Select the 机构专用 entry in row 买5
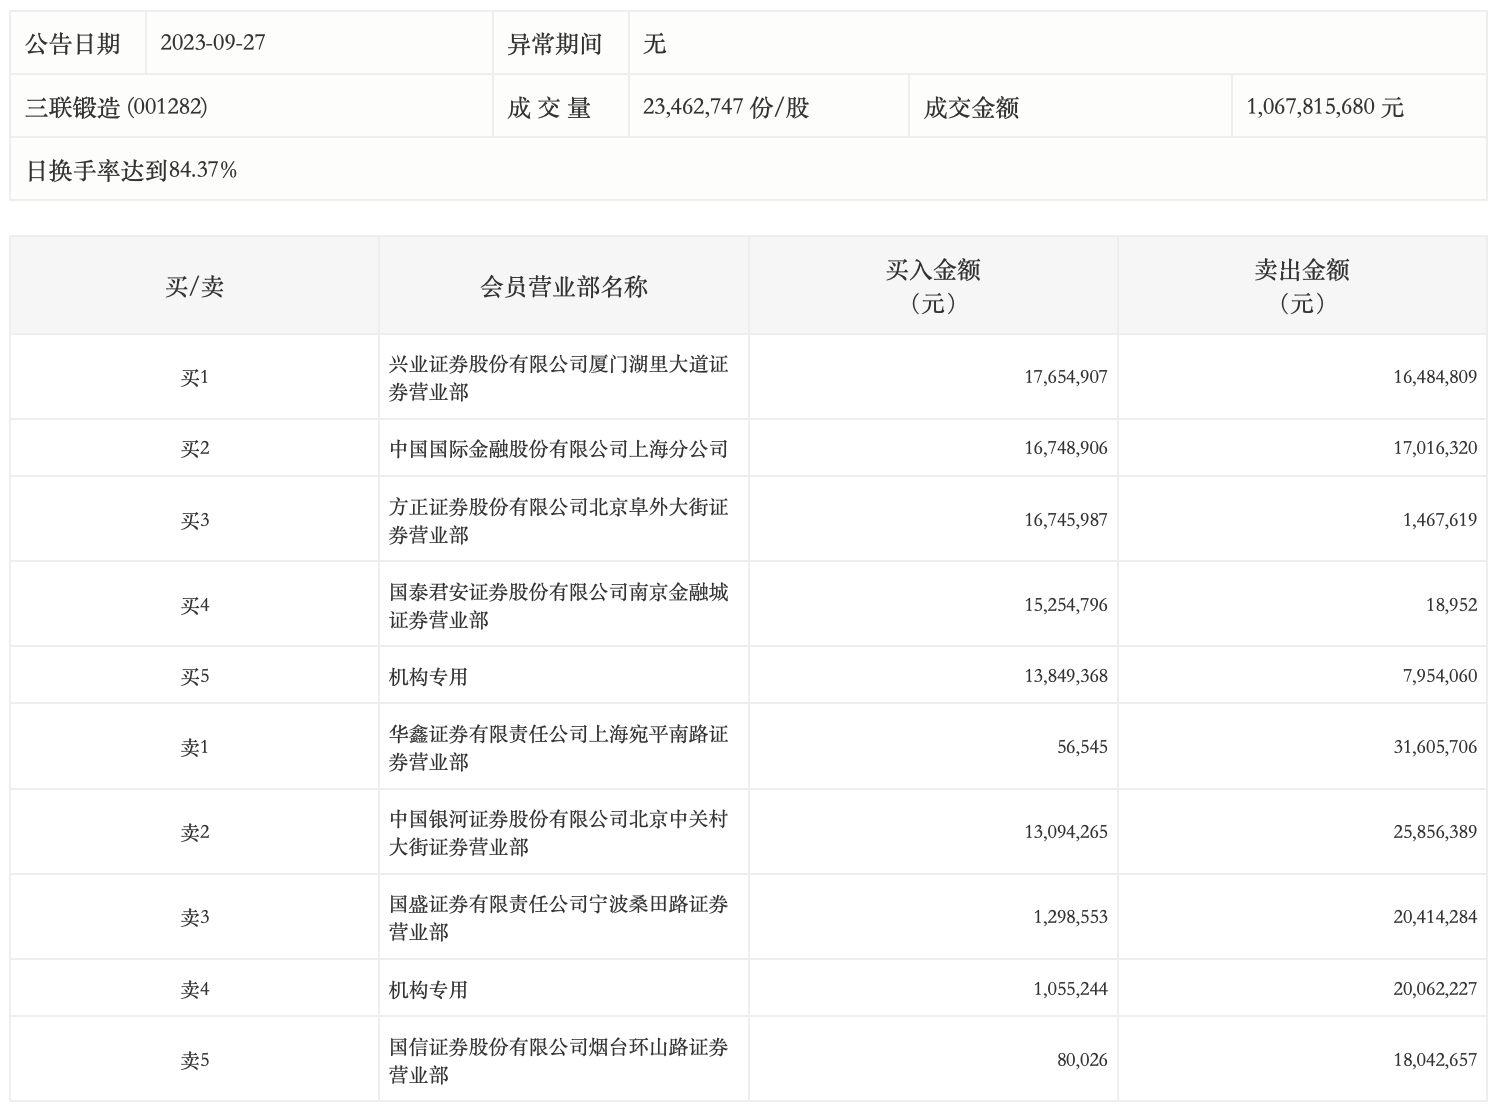This screenshot has height=1118, width=1498. tap(429, 677)
